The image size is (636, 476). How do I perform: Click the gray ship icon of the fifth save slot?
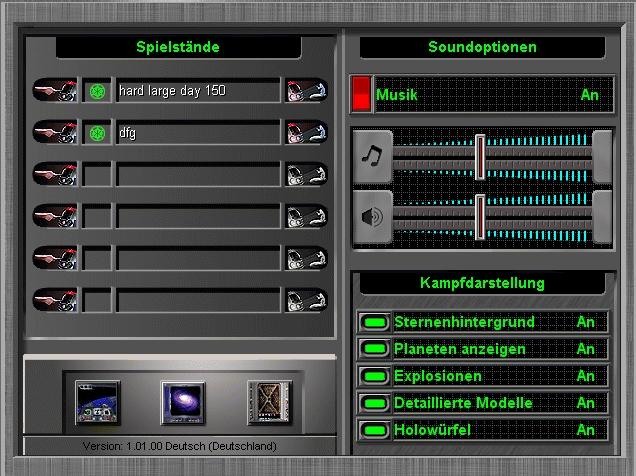pos(306,258)
